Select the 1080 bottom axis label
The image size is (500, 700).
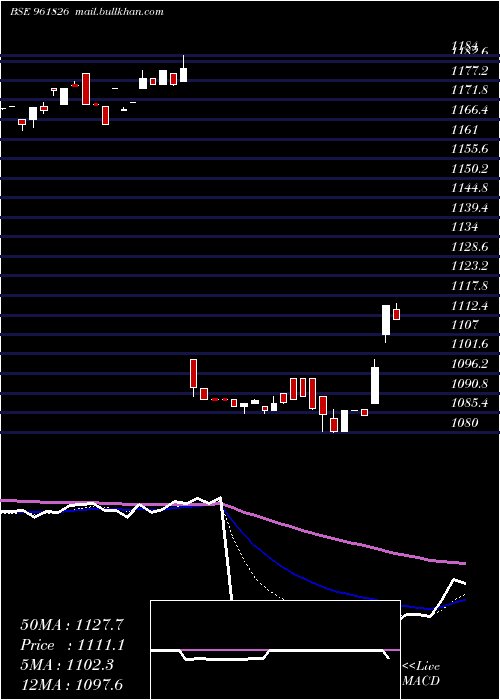pos(464,422)
